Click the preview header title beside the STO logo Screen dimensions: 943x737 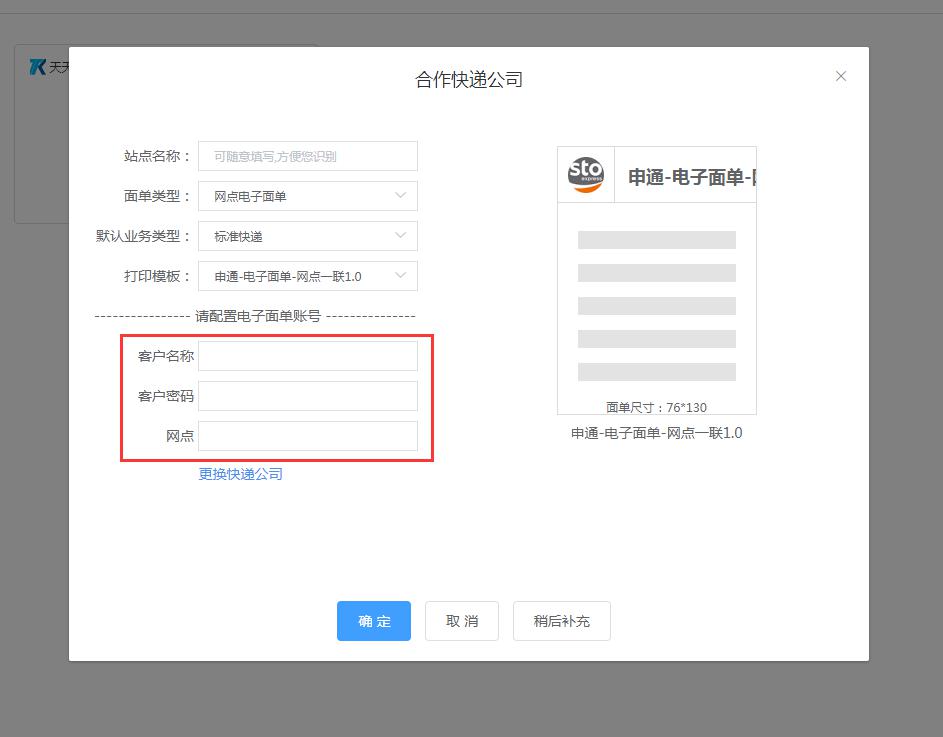click(690, 177)
